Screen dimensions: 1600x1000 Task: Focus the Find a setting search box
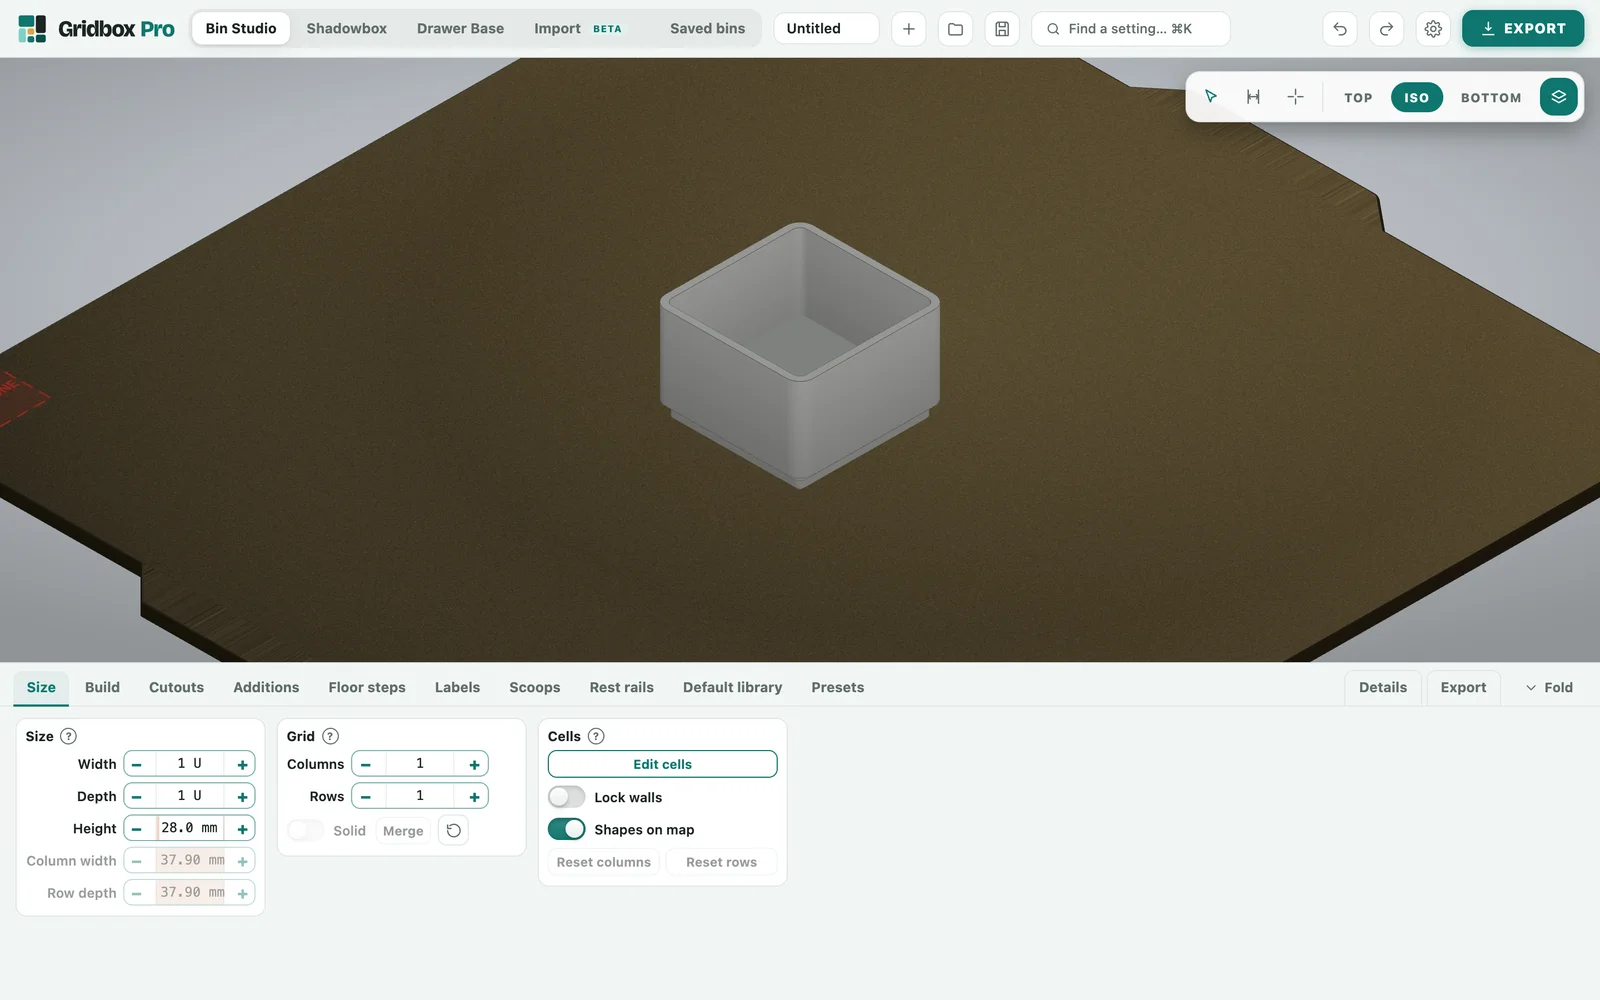click(x=1130, y=29)
